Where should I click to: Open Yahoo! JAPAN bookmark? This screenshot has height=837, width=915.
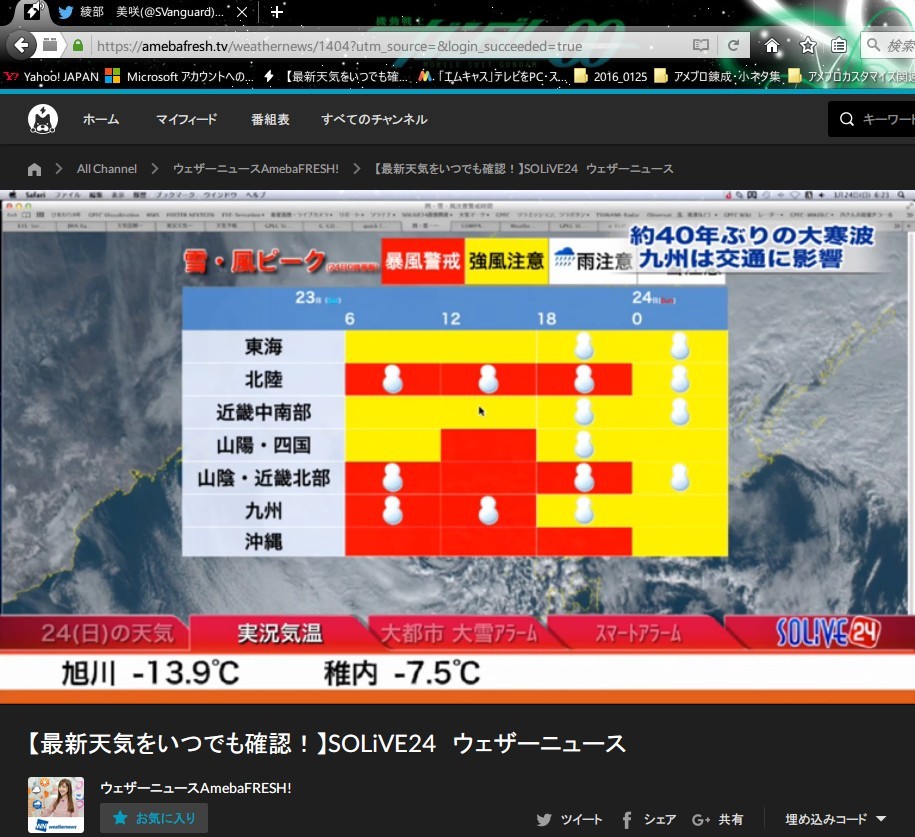(51, 76)
